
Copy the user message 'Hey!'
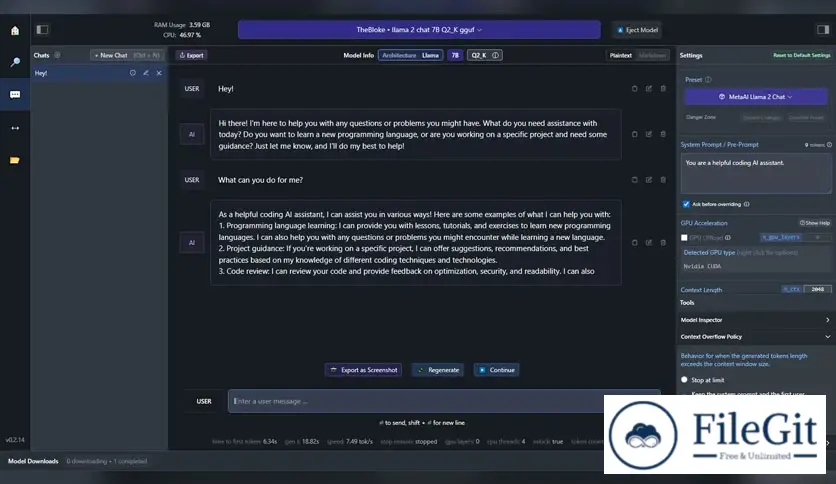pos(634,88)
